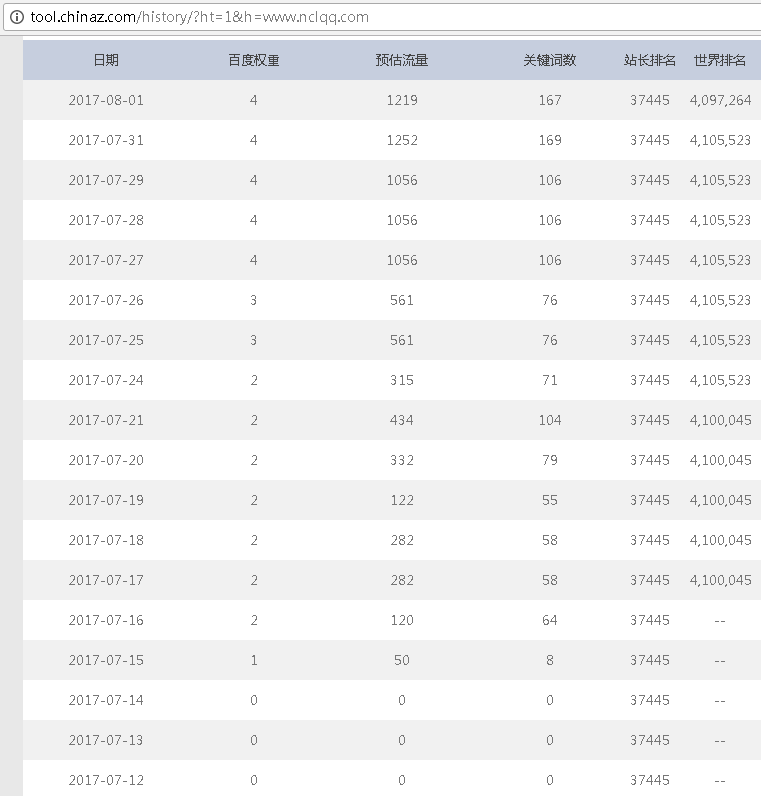
Task: Click the keyword count 169
Action: tap(550, 140)
